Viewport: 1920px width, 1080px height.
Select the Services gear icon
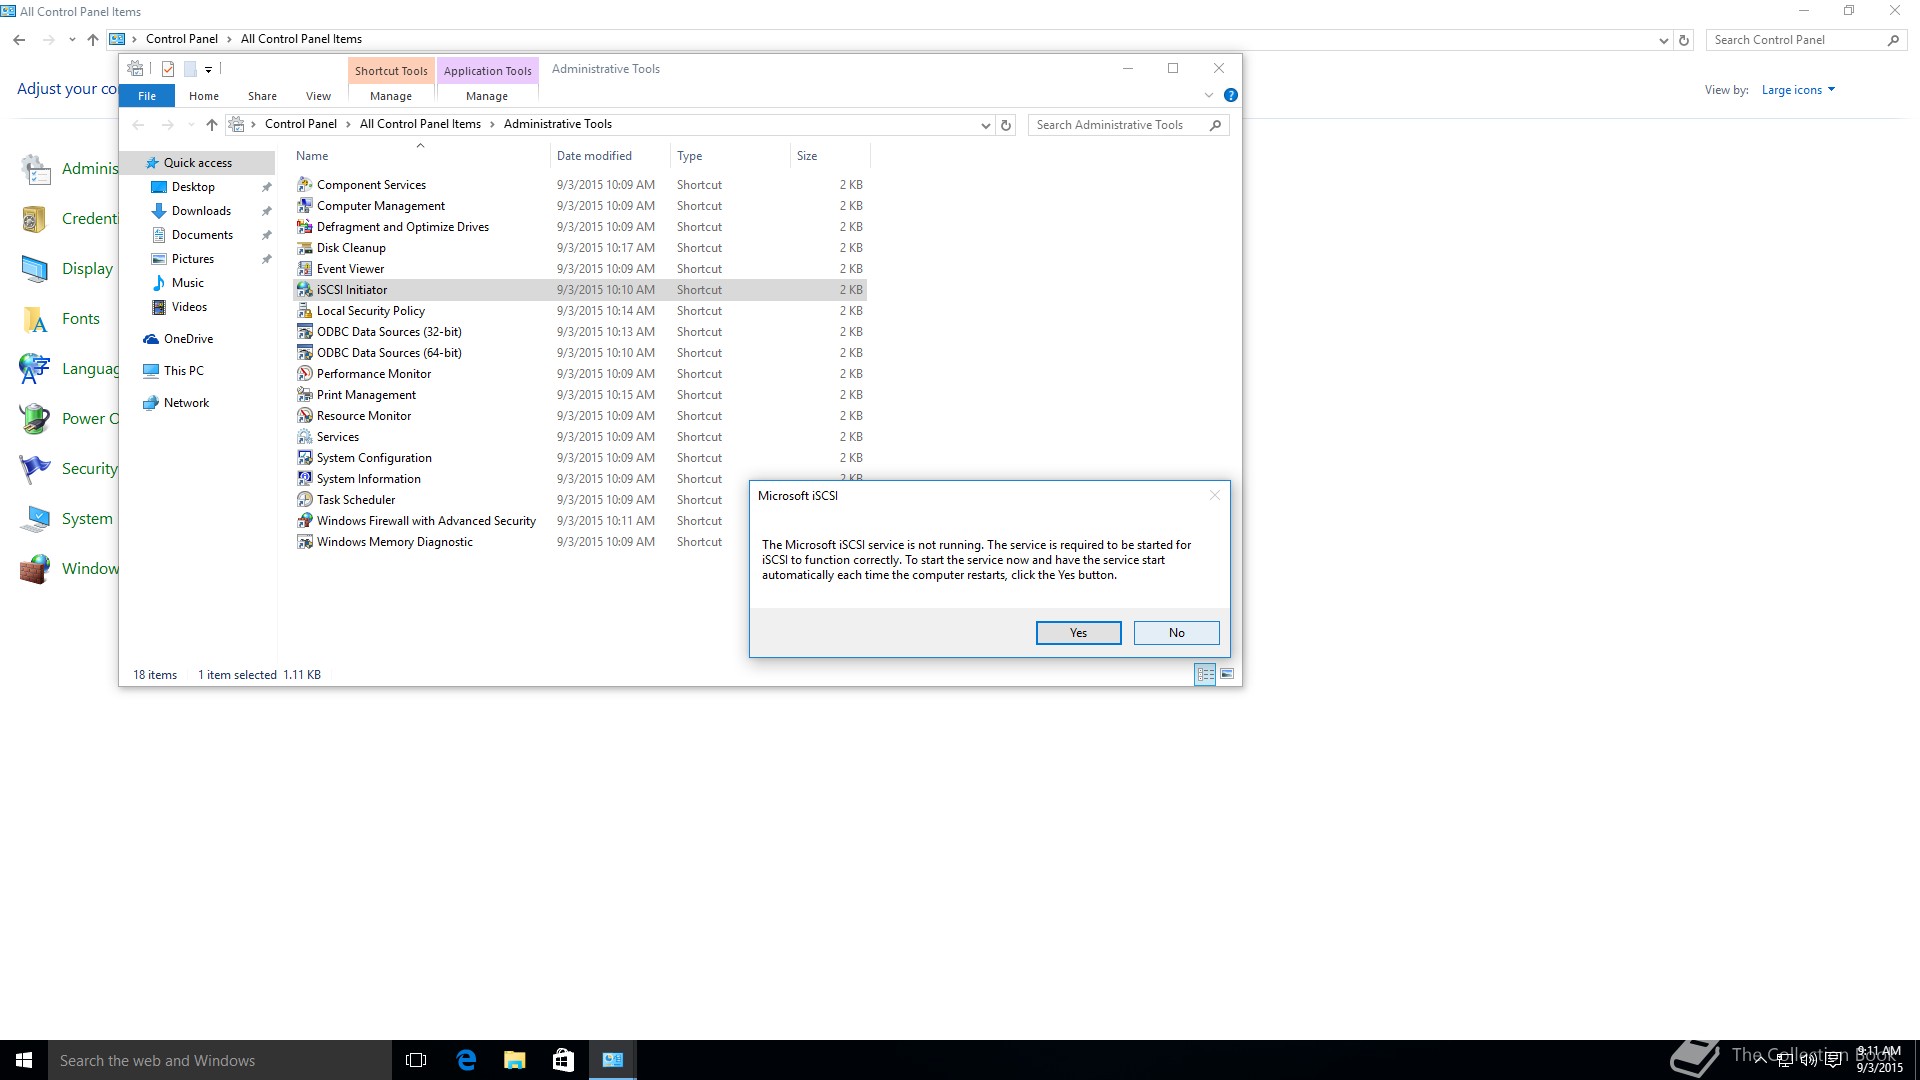305,437
